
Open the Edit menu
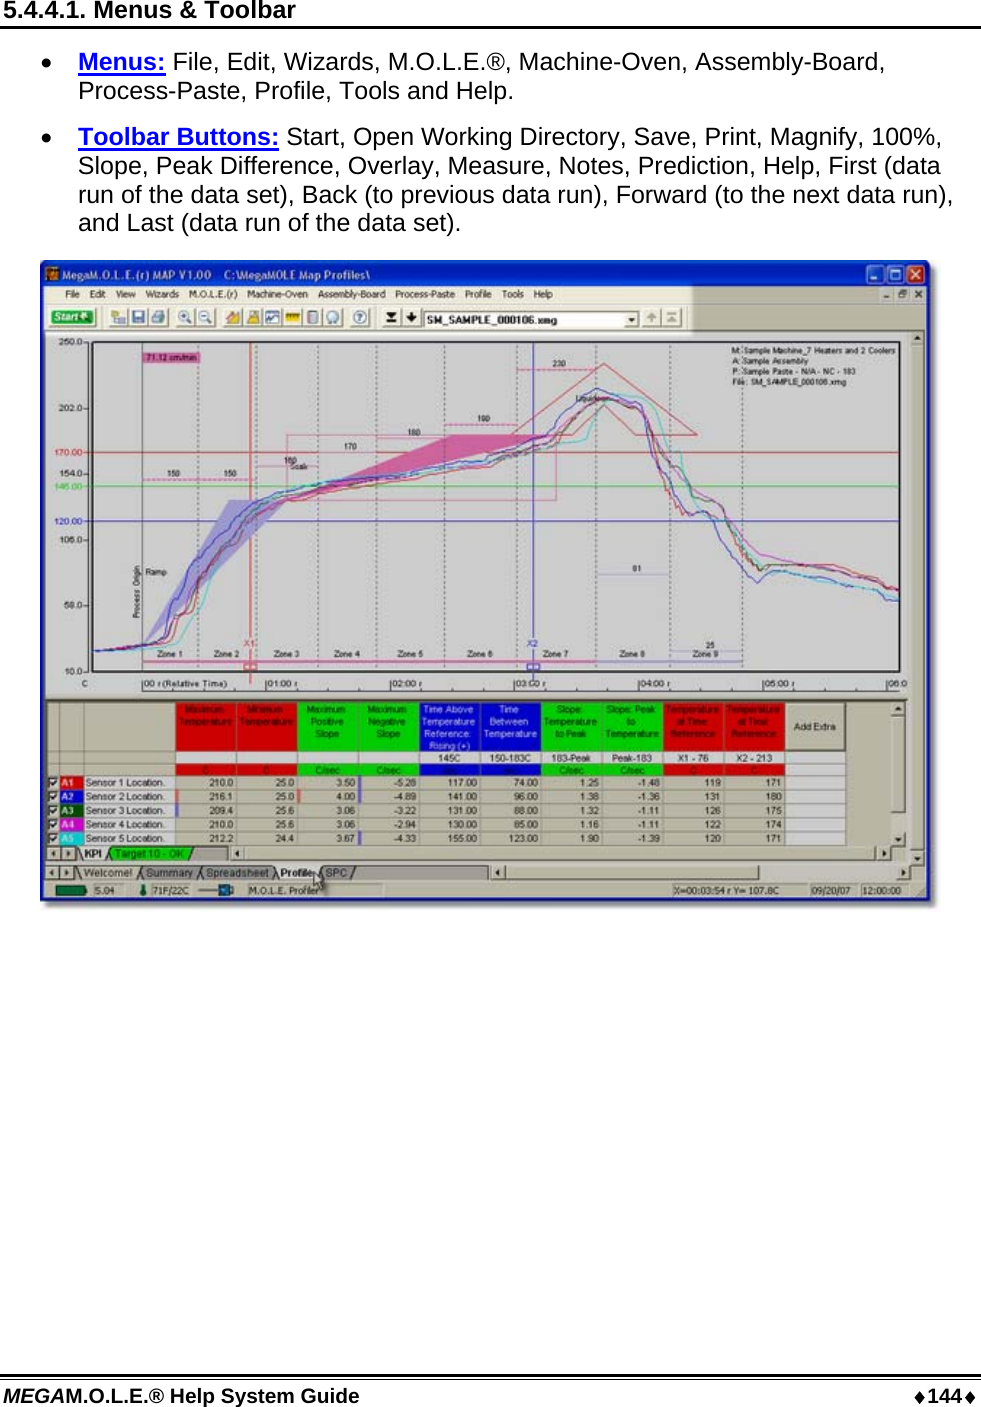(x=97, y=294)
